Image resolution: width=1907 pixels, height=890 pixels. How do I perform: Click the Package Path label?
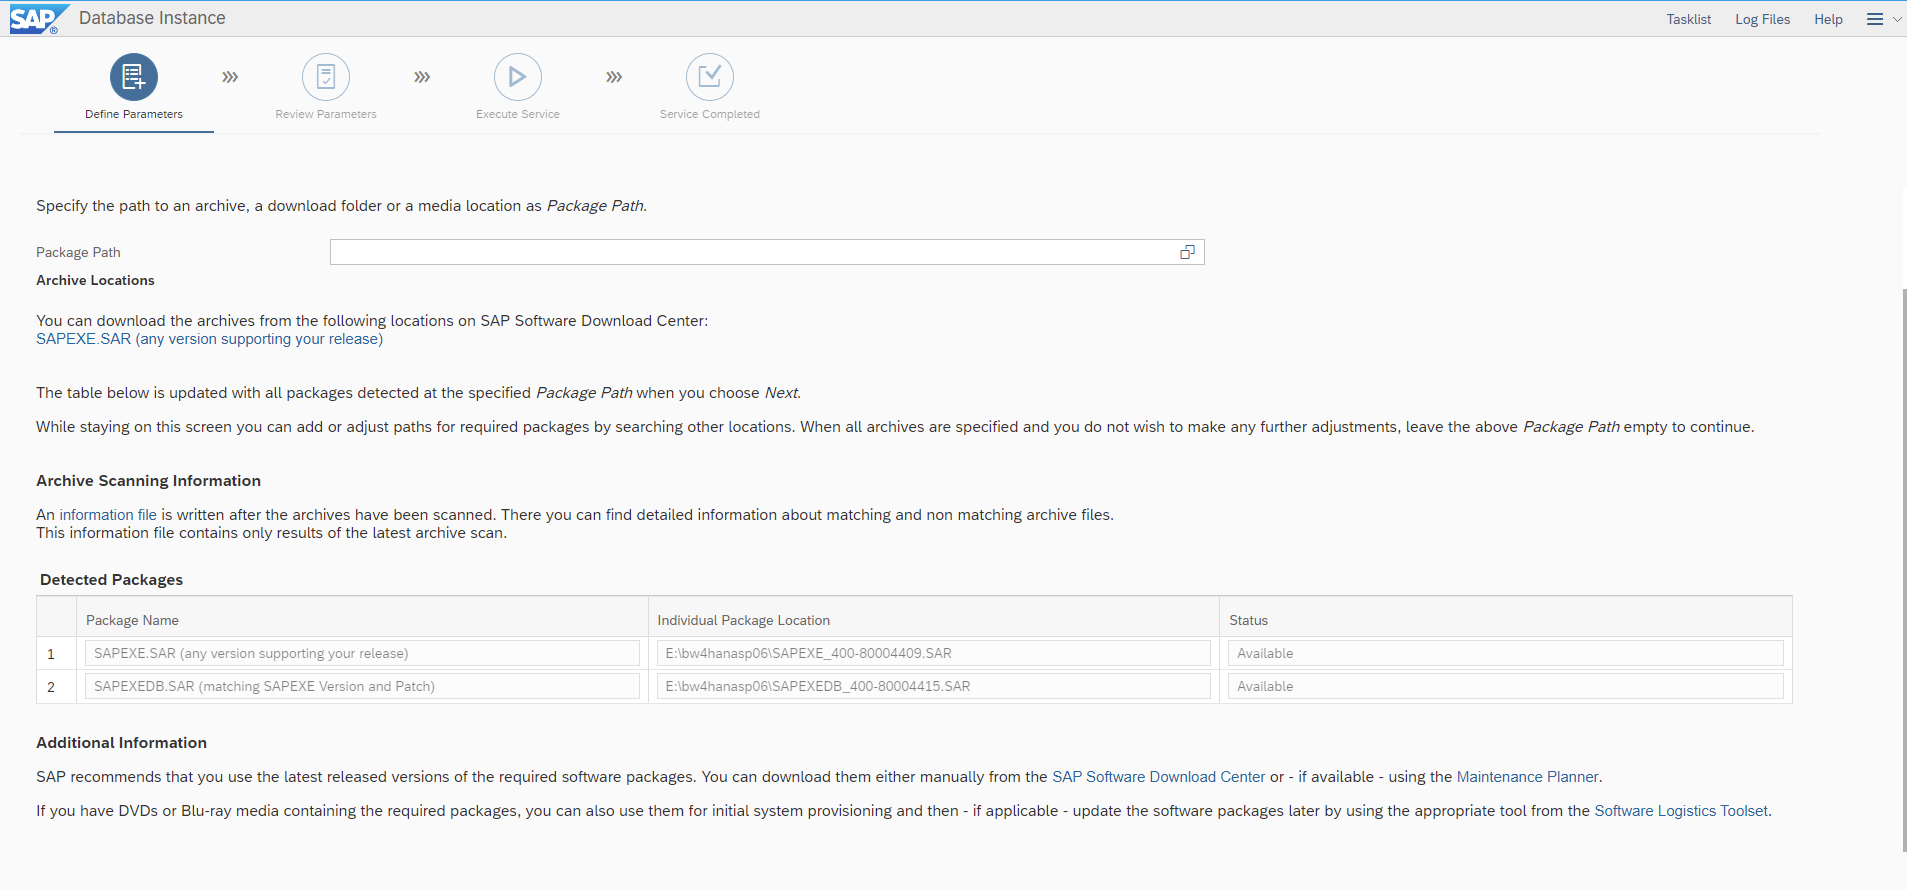pyautogui.click(x=78, y=253)
